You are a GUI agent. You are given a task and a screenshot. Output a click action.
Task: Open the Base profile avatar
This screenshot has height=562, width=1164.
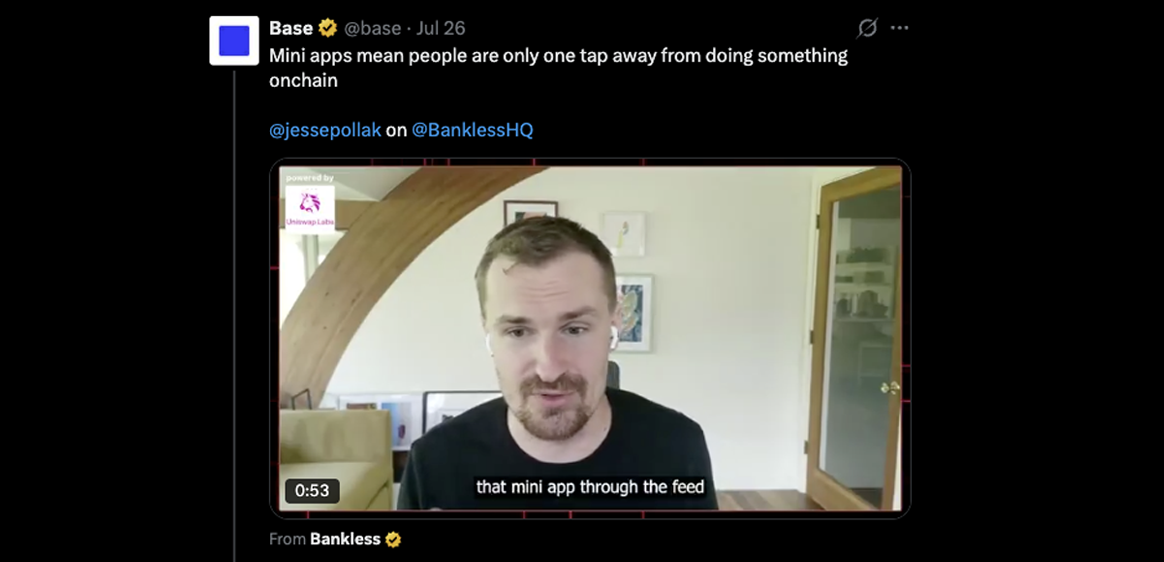pos(234,41)
